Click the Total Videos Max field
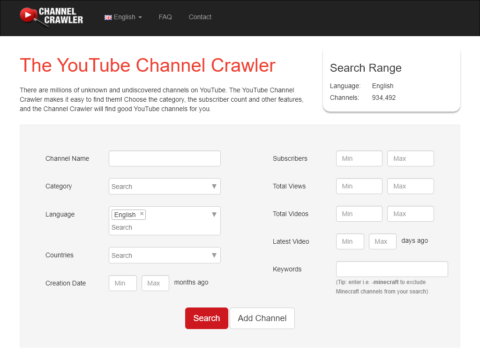480x360 pixels. pyautogui.click(x=411, y=214)
